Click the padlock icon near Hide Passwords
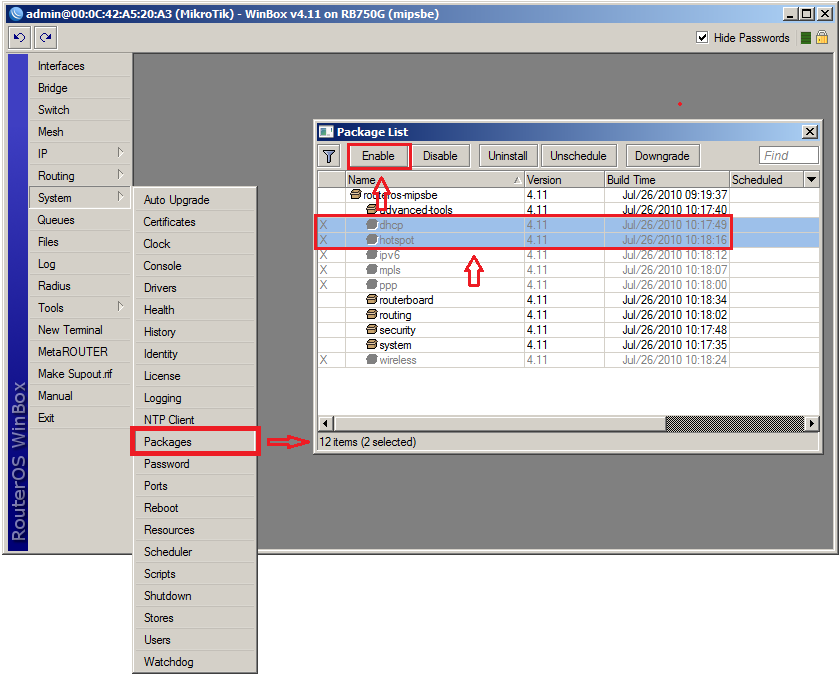Viewport: 840px width, 675px height. tap(822, 38)
